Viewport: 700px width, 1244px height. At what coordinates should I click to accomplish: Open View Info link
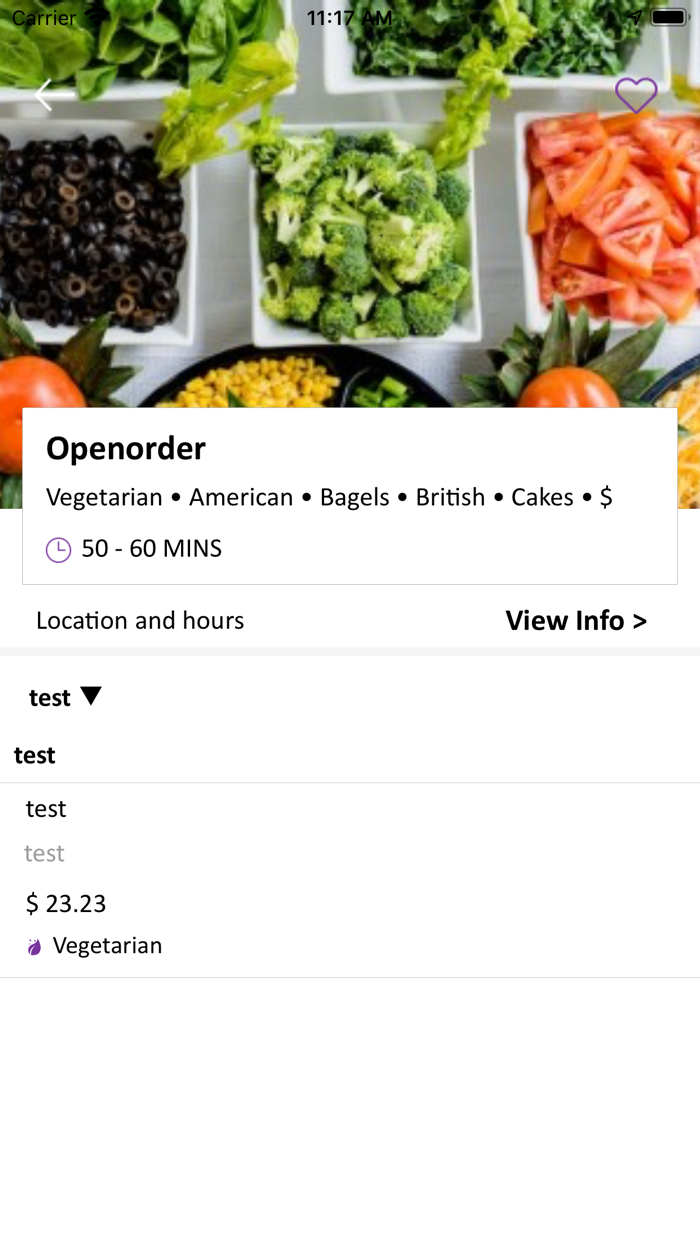[x=576, y=621]
